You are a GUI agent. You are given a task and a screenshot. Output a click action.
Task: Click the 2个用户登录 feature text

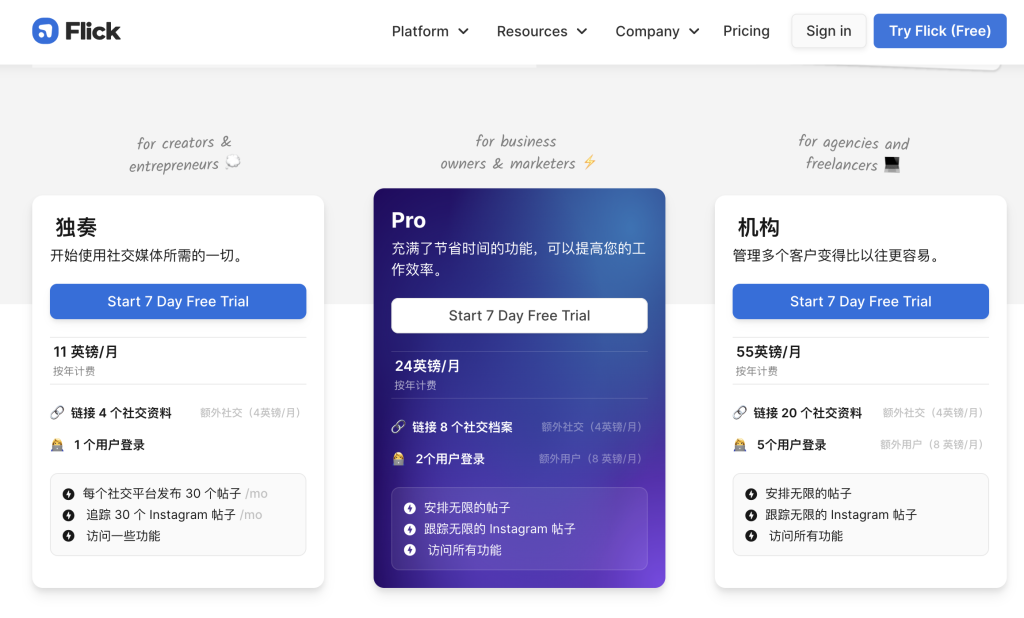pos(450,459)
